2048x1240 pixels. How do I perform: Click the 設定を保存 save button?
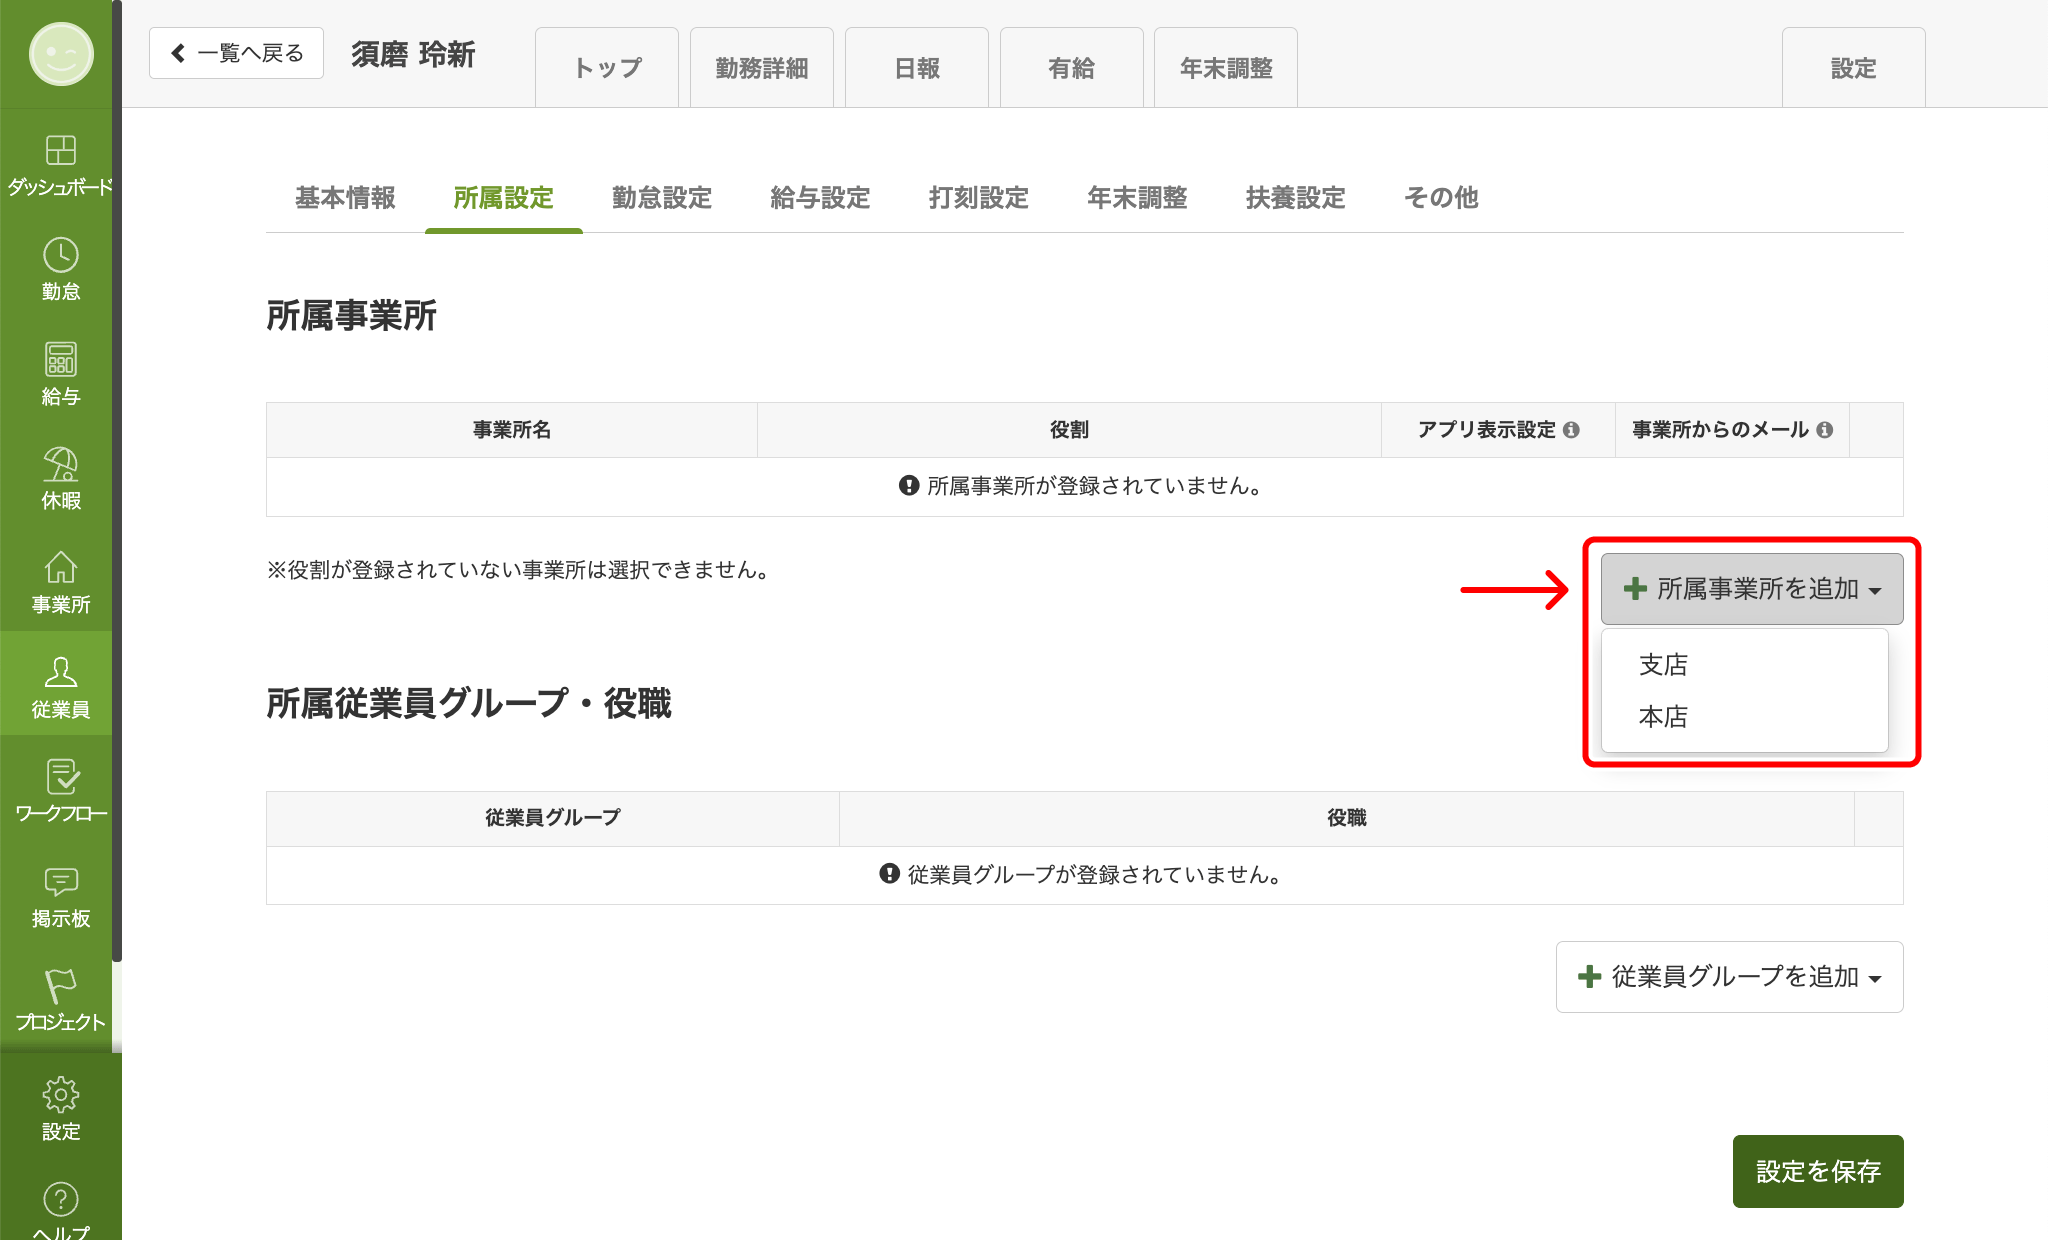point(1818,1172)
